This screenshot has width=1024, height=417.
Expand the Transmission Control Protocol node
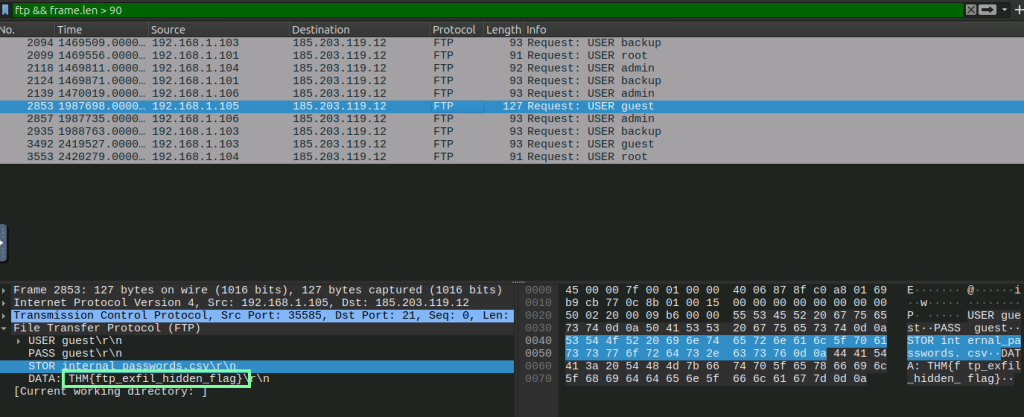tap(5, 315)
